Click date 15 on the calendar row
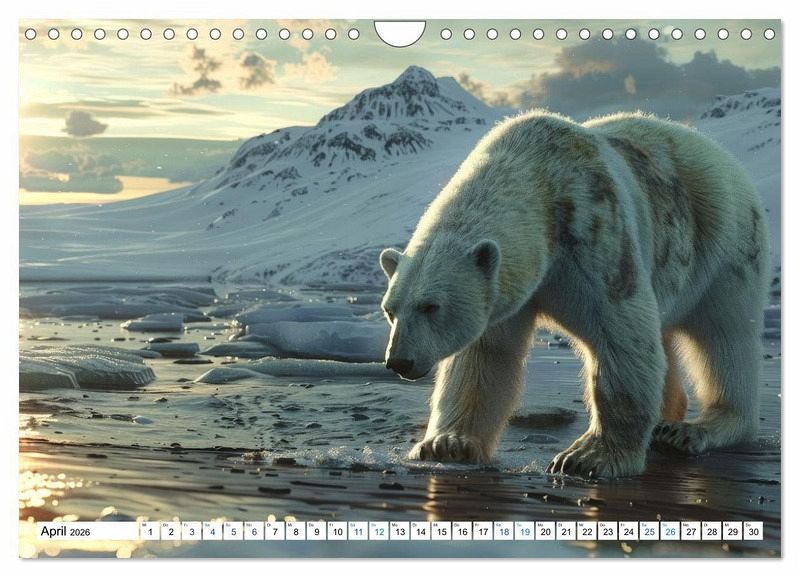Viewport: 800px width, 577px height. click(441, 531)
